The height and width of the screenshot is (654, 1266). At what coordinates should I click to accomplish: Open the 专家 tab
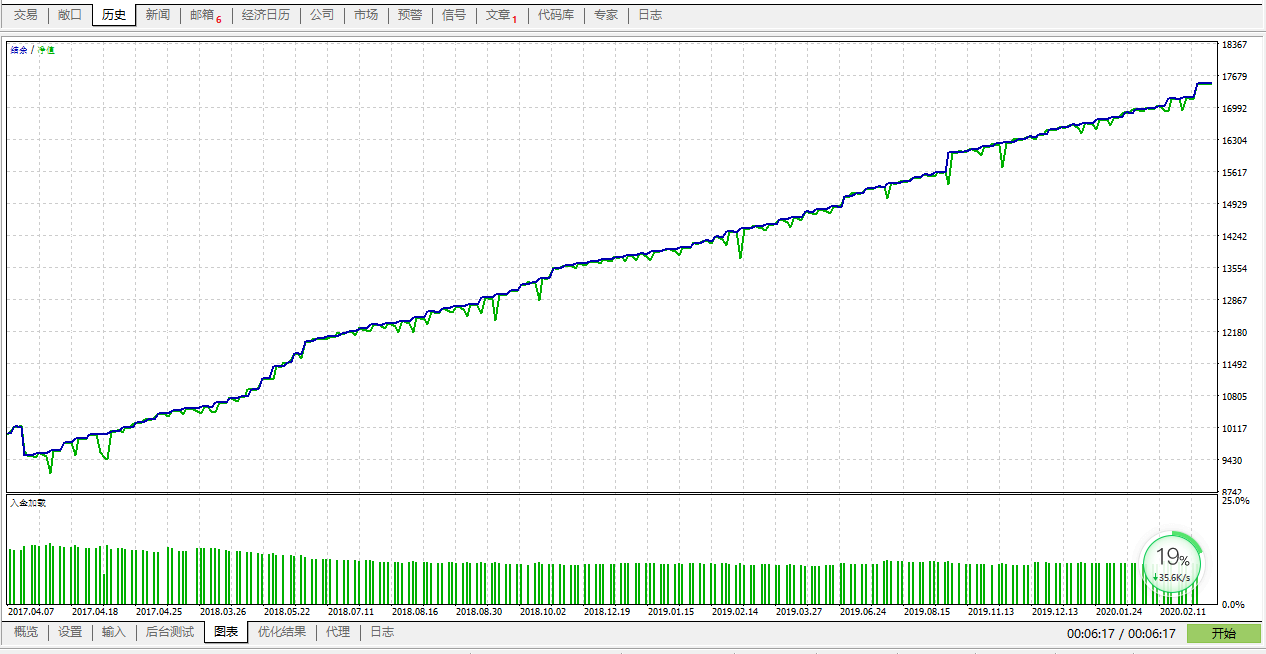[606, 15]
